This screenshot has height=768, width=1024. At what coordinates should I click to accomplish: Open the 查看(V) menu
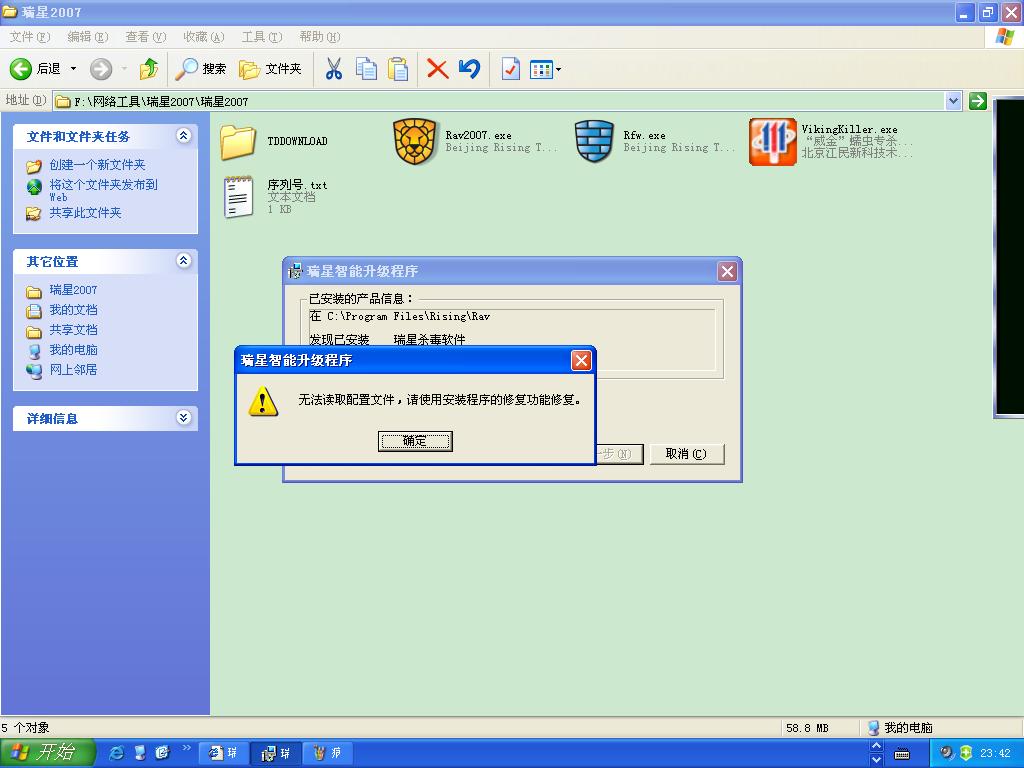[x=146, y=37]
